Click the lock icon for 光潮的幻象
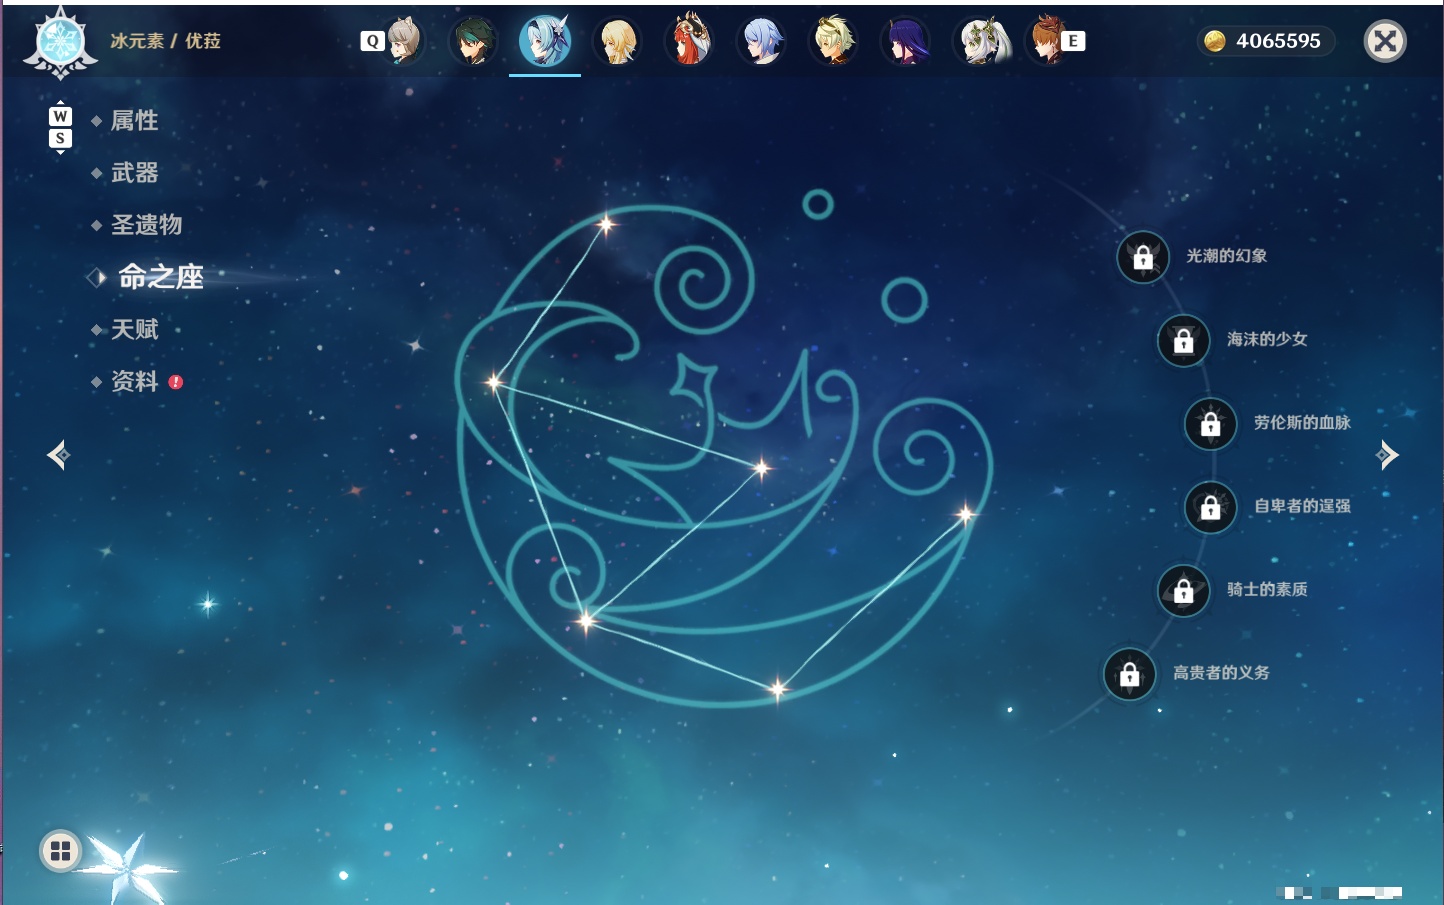This screenshot has height=905, width=1444. [x=1143, y=257]
